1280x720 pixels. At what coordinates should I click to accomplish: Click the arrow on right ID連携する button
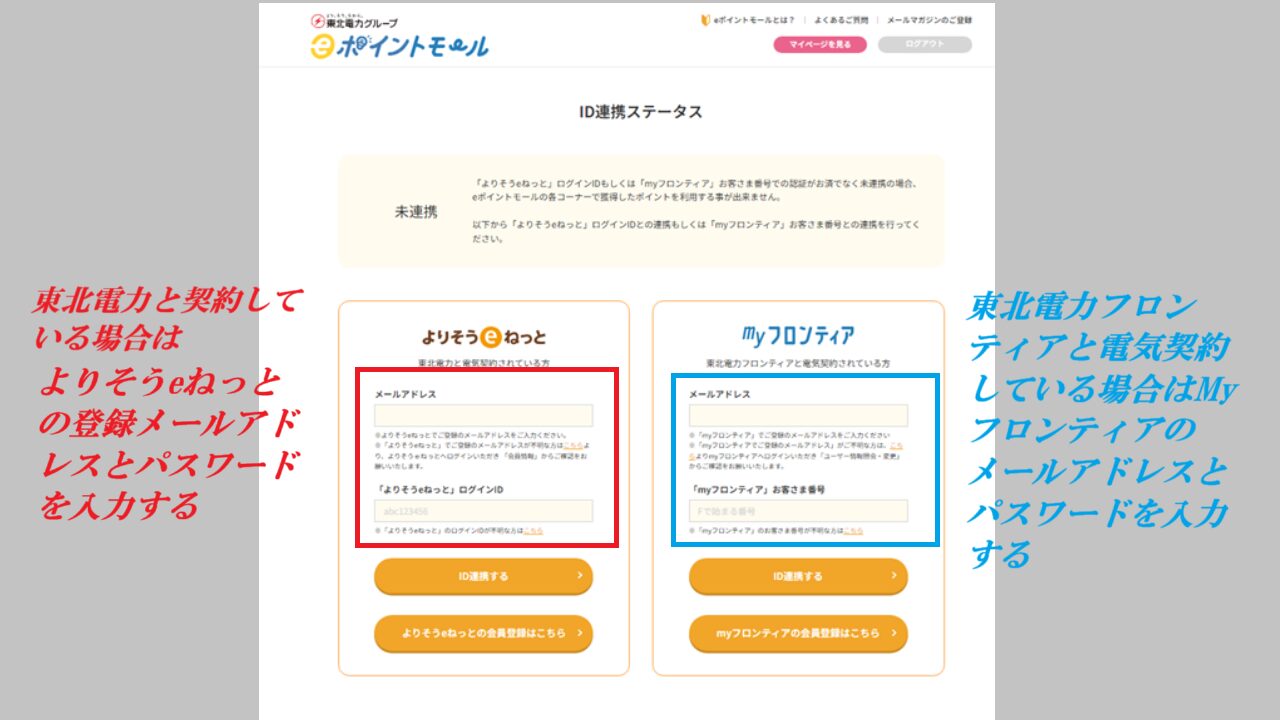tap(894, 576)
